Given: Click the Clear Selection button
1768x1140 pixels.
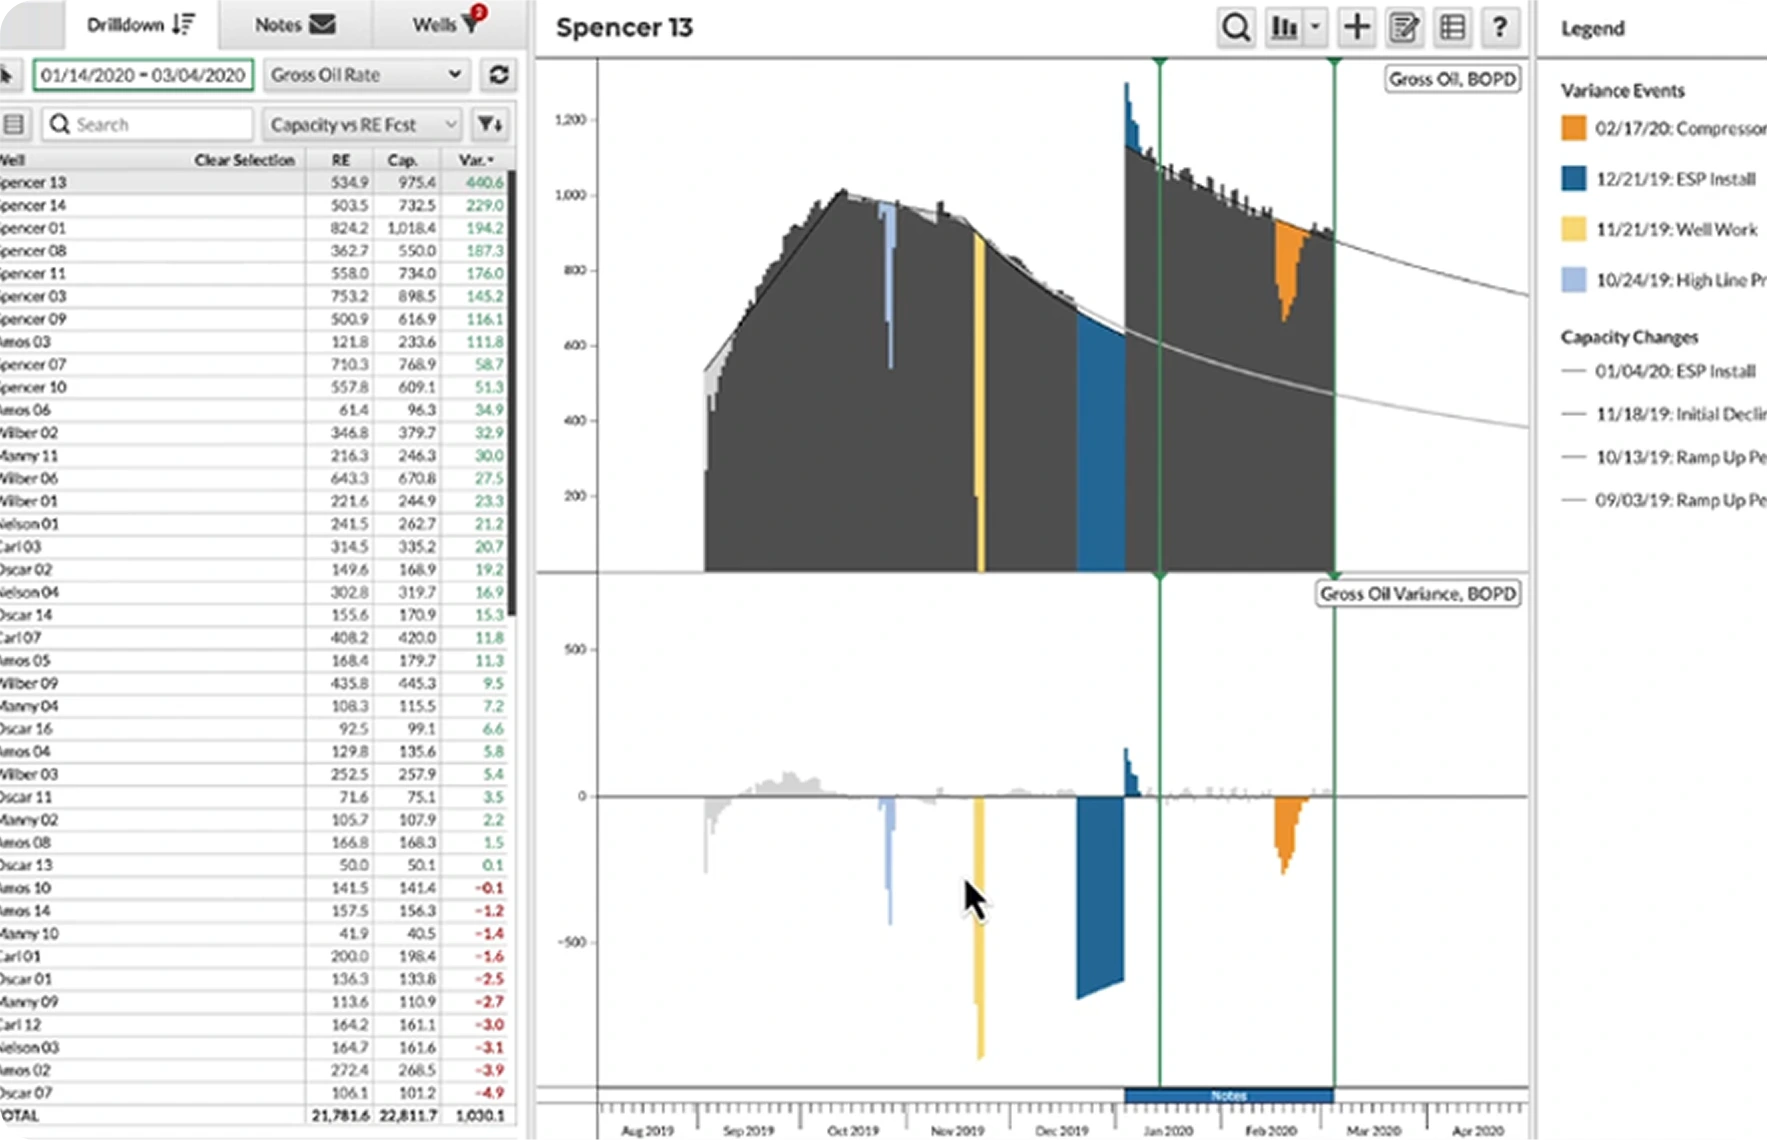Looking at the screenshot, I should (244, 160).
